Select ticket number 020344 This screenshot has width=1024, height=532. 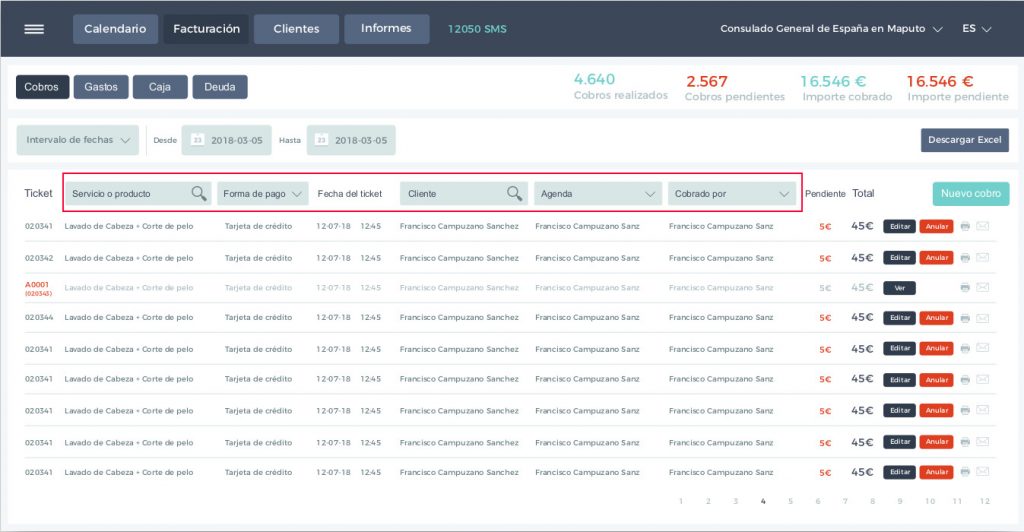(x=39, y=317)
